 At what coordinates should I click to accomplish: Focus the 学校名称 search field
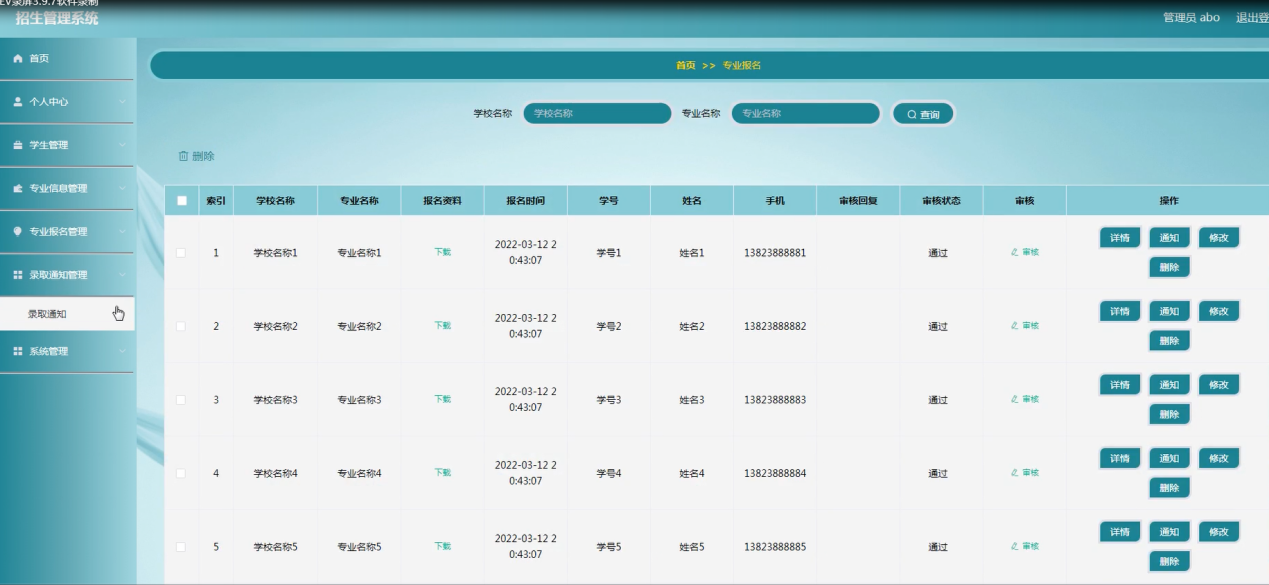597,114
